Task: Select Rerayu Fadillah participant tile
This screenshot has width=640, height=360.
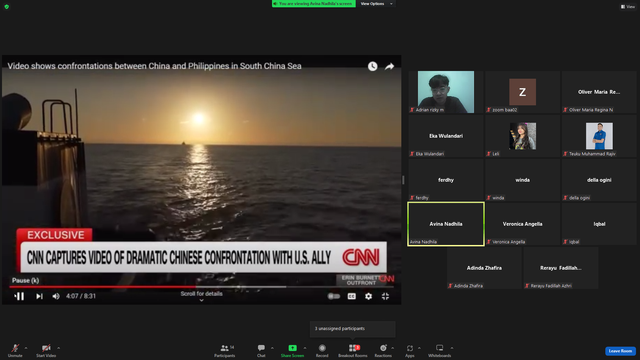Action: coord(560,268)
